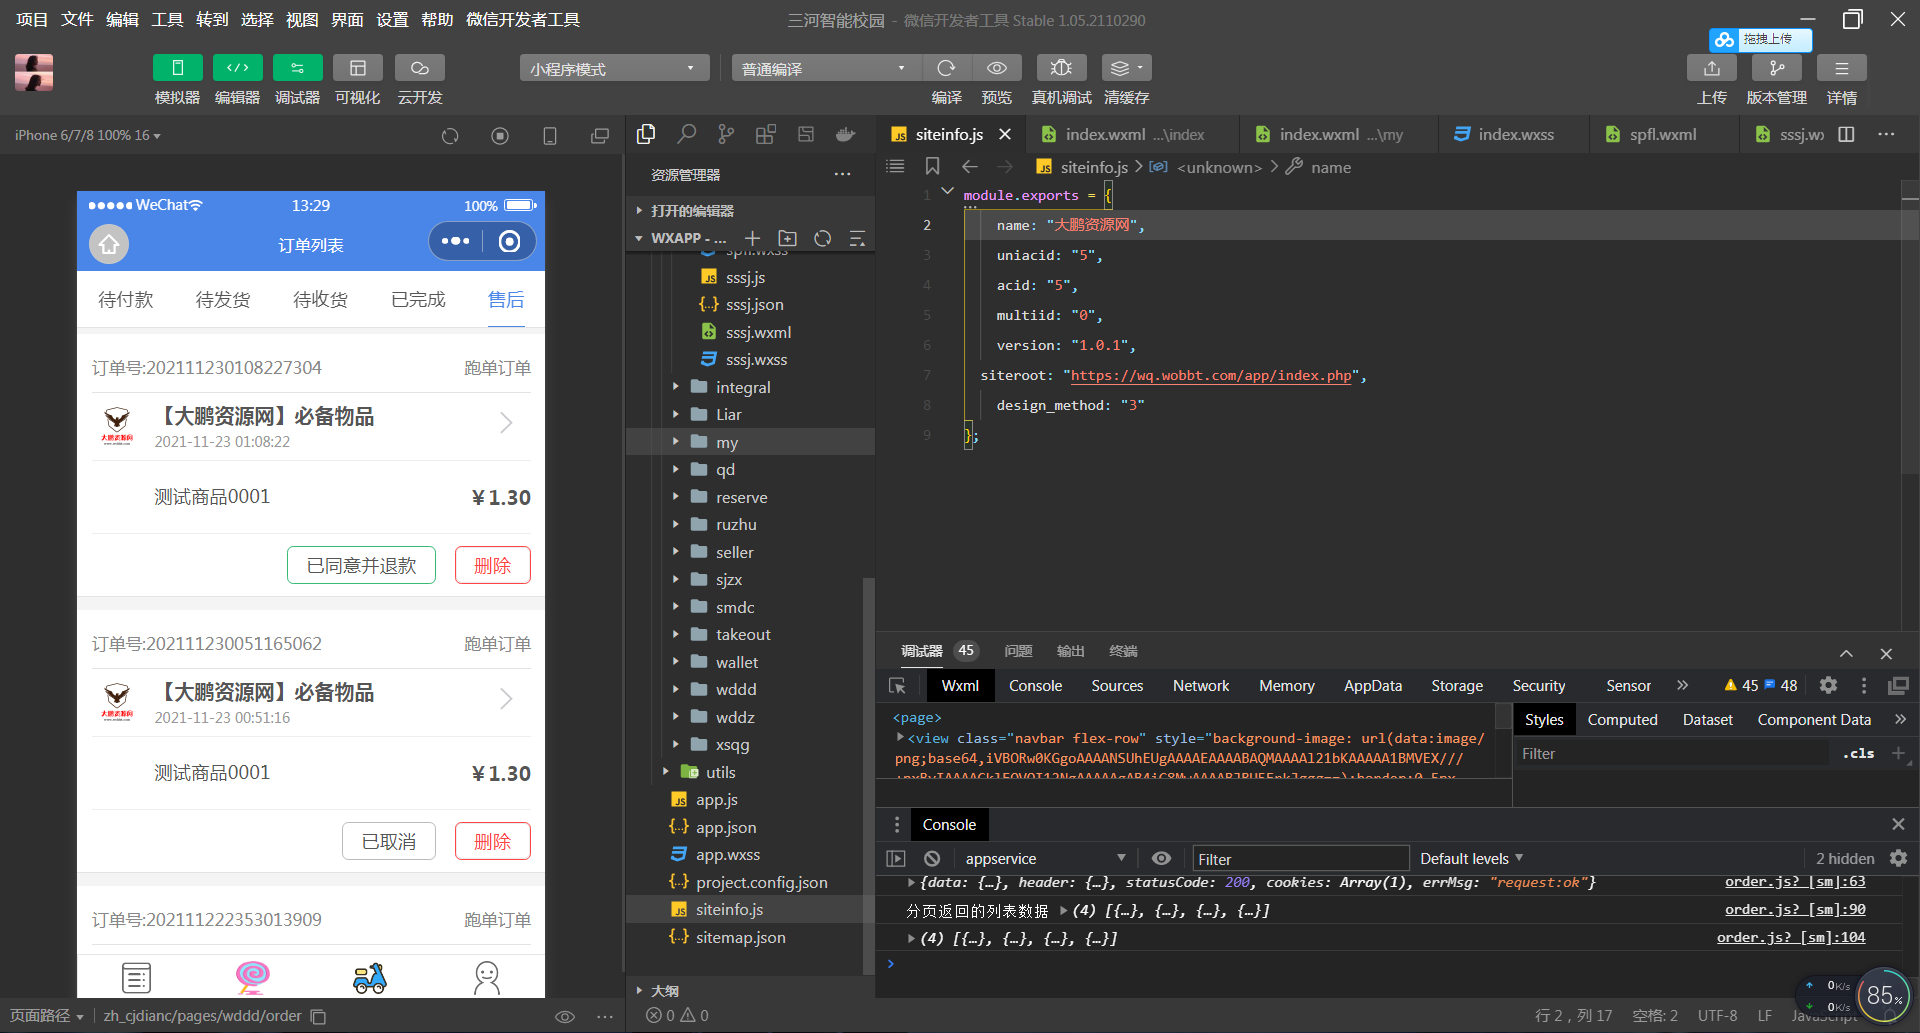The width and height of the screenshot is (1920, 1033).
Task: Open the order.js:63 source link
Action: [x=1794, y=882]
